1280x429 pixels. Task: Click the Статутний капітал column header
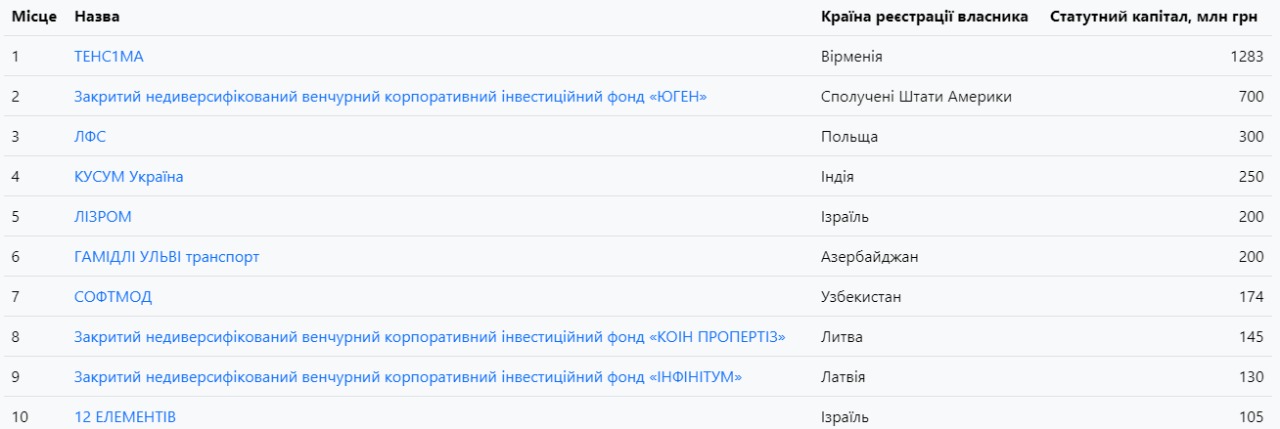(x=1156, y=17)
